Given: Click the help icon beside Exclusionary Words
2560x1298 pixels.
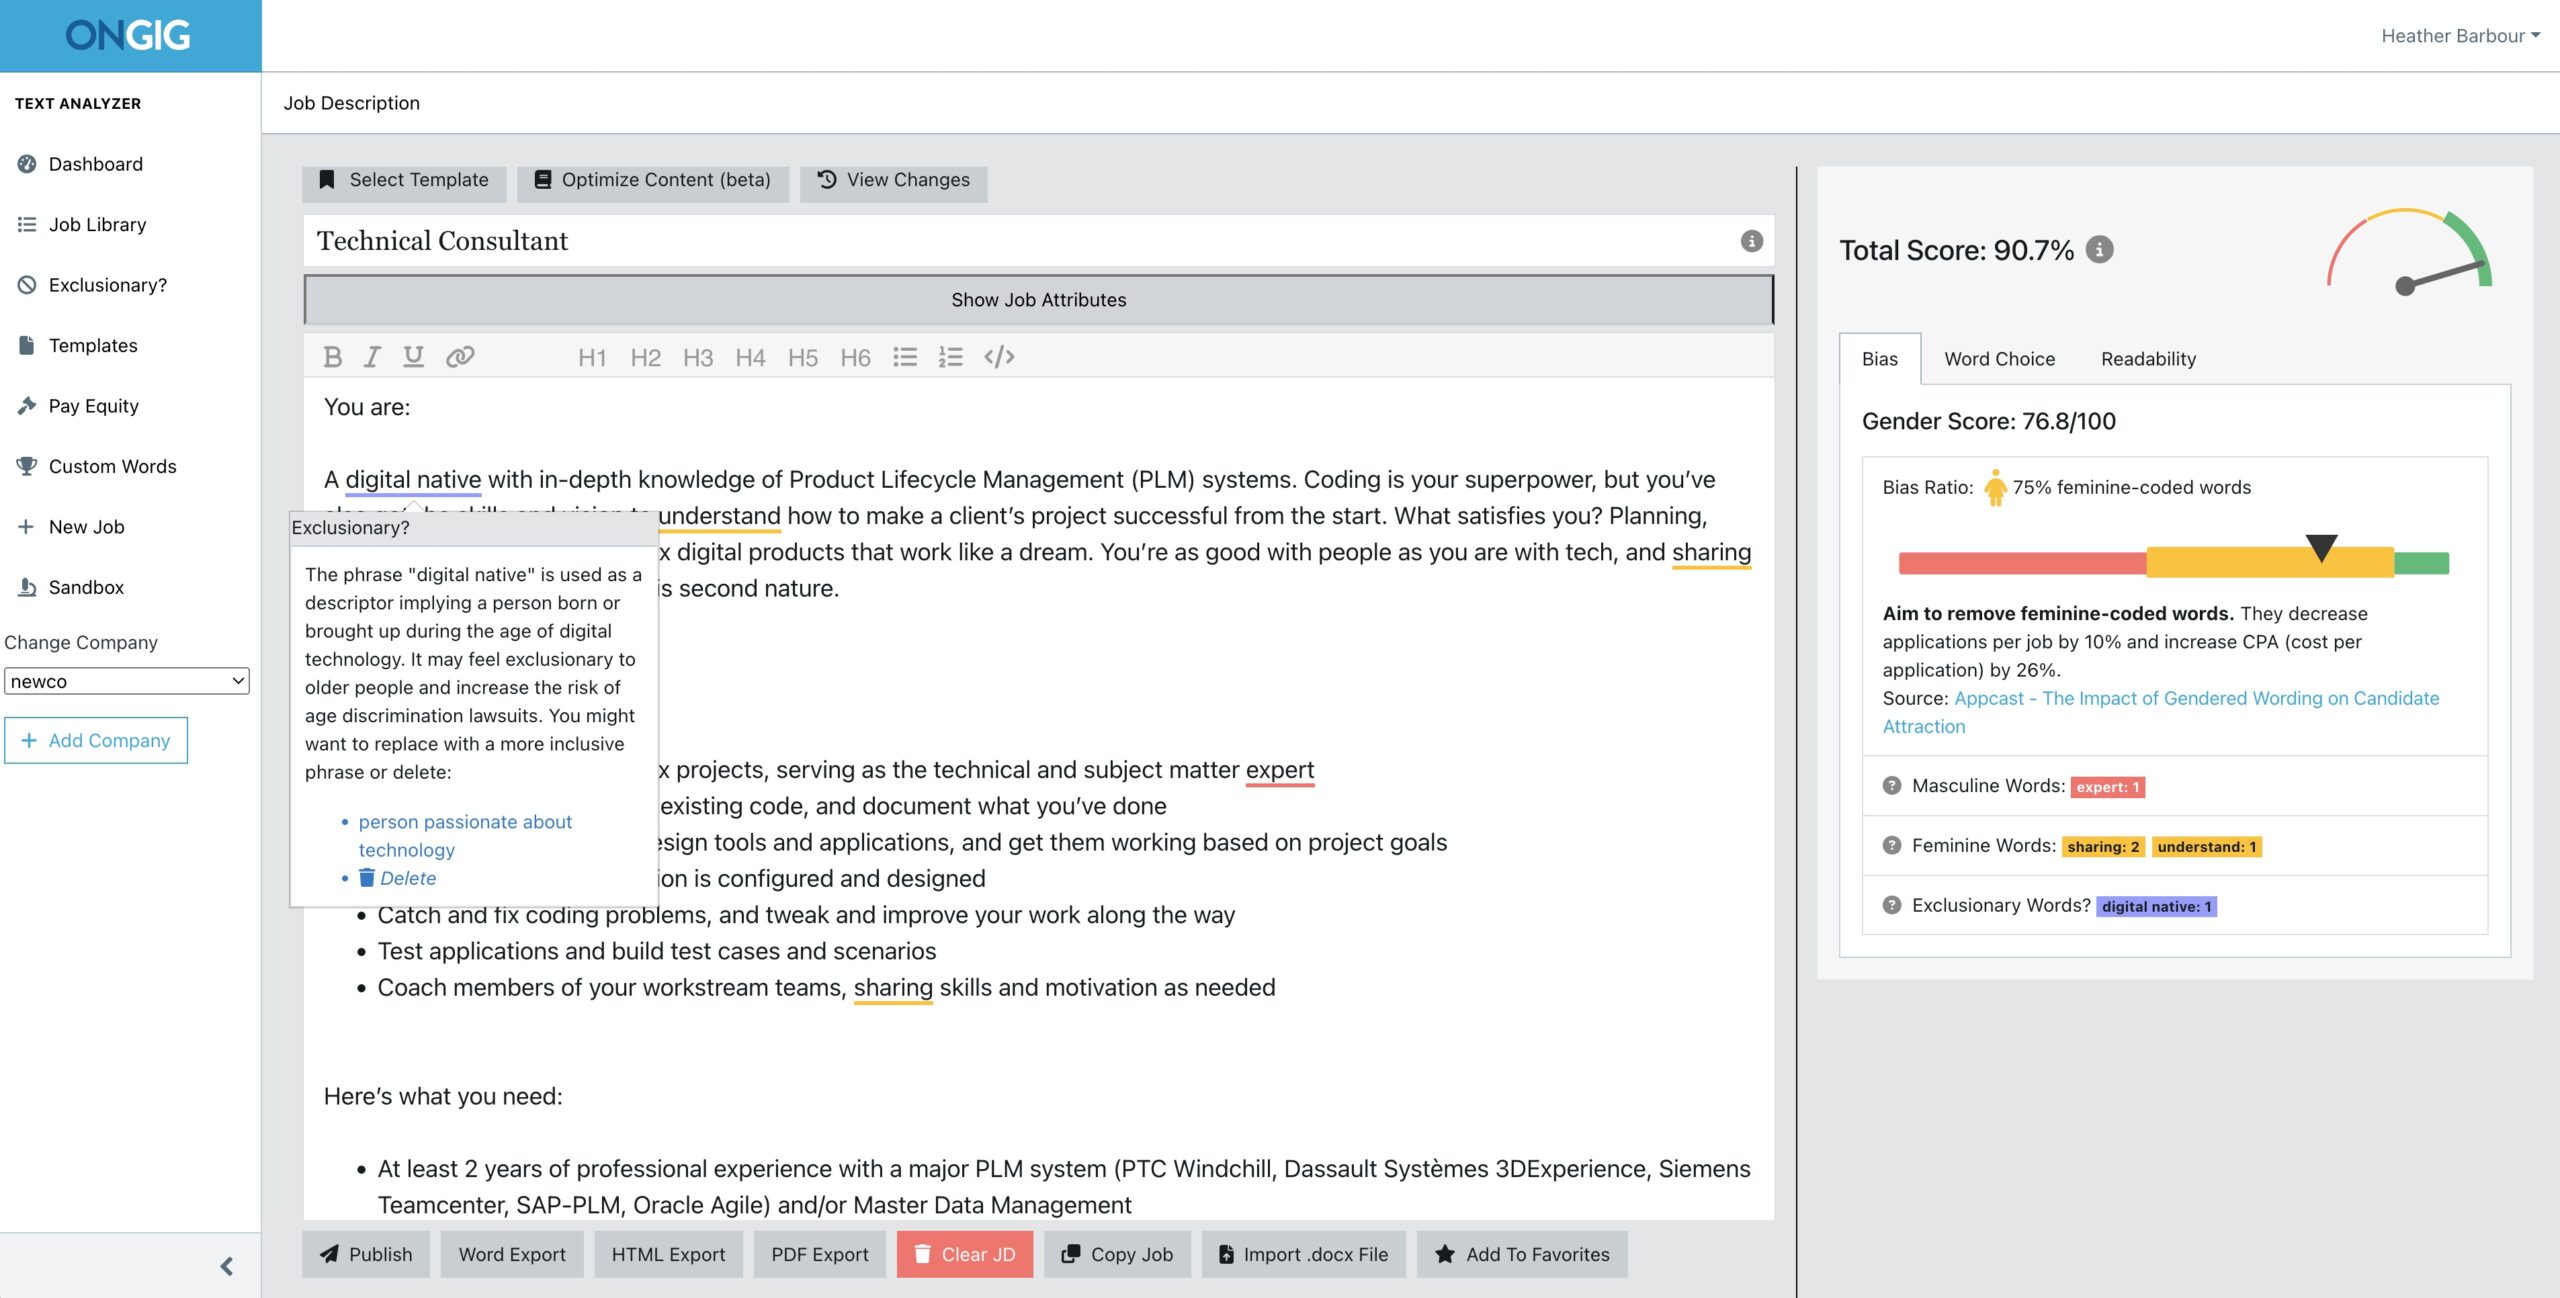Looking at the screenshot, I should (x=1891, y=905).
